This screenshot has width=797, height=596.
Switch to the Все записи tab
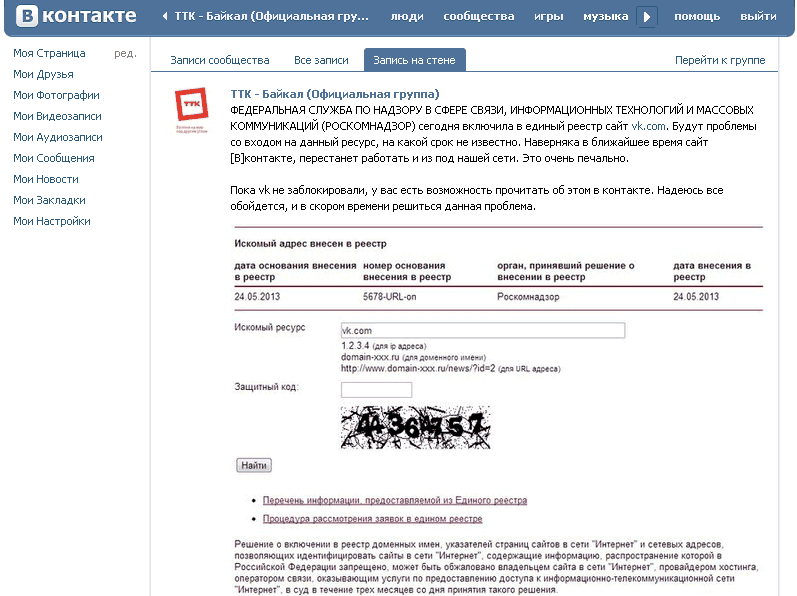321,60
